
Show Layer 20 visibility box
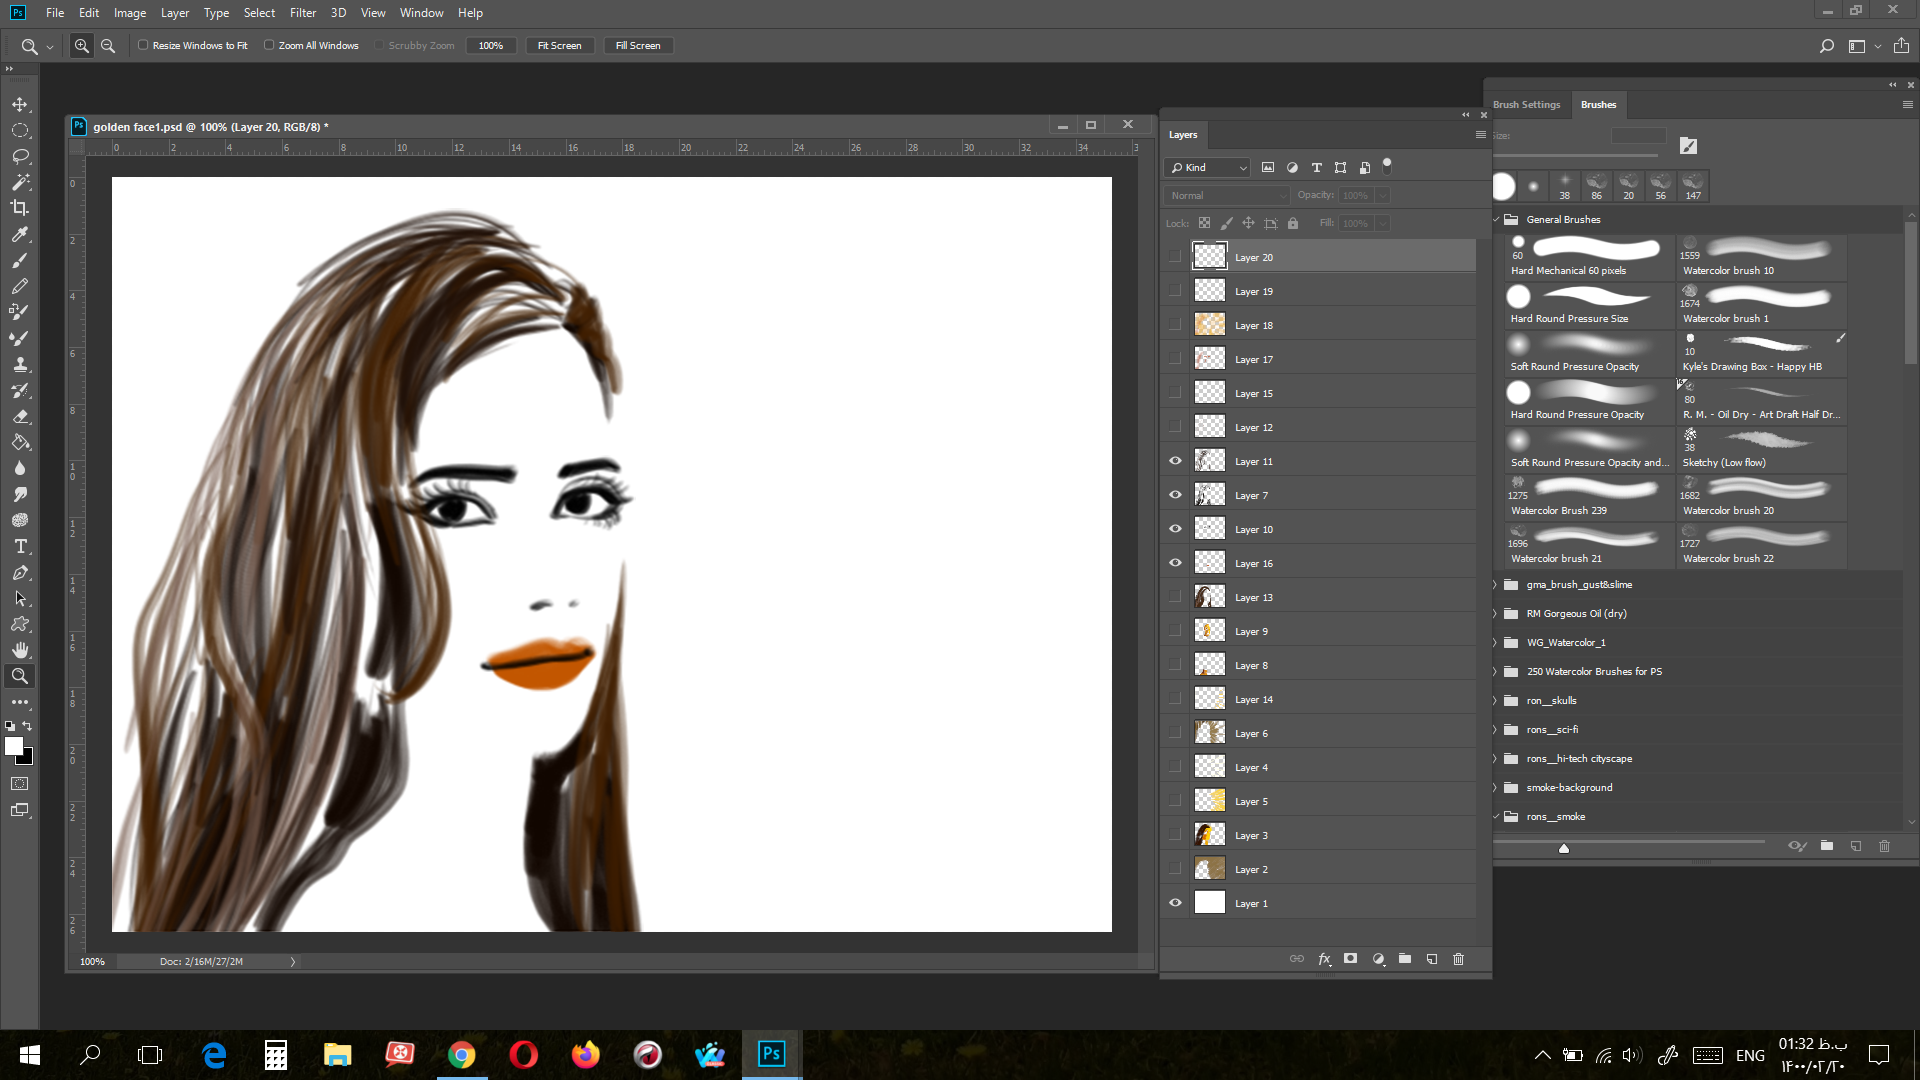click(1175, 257)
